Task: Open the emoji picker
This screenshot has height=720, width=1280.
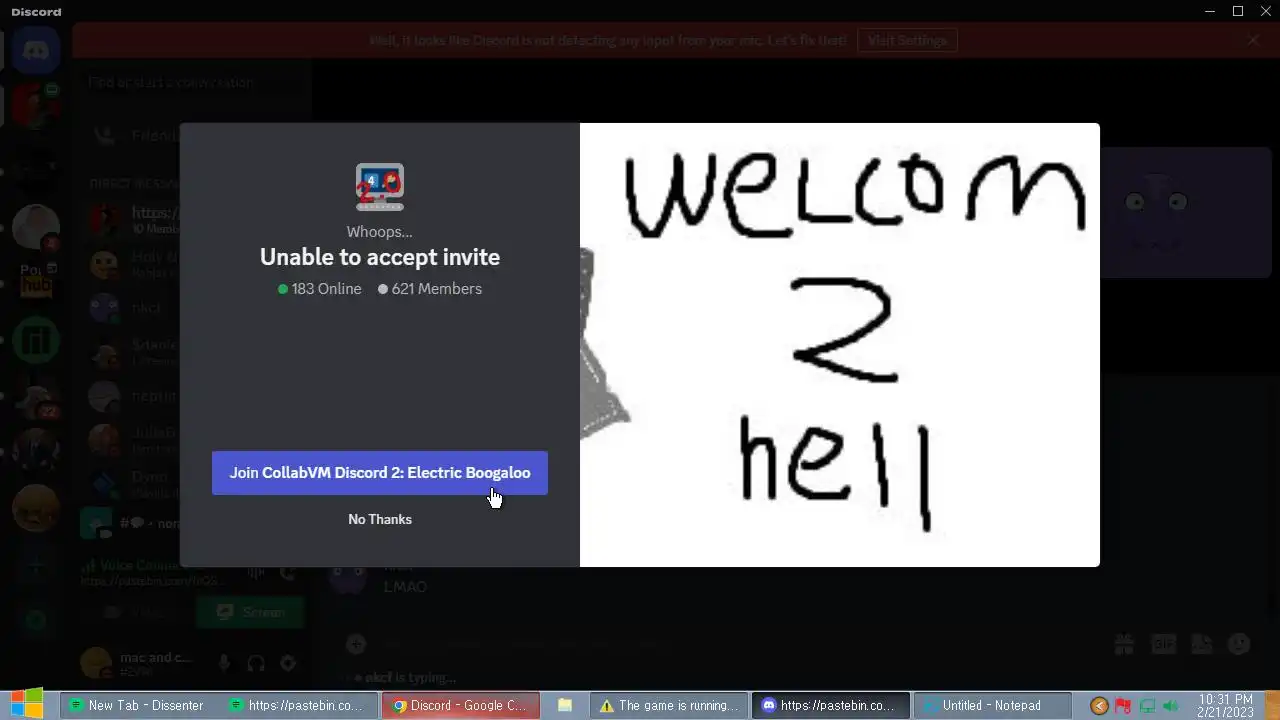Action: point(1239,645)
